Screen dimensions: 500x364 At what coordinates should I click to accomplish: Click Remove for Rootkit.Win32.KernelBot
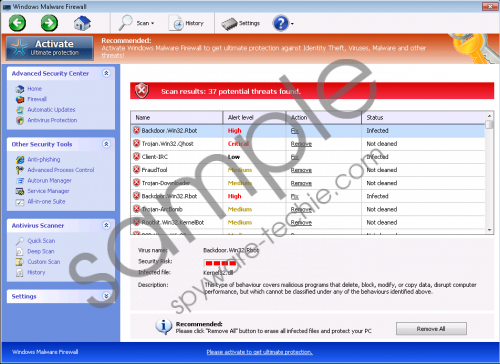(x=301, y=222)
